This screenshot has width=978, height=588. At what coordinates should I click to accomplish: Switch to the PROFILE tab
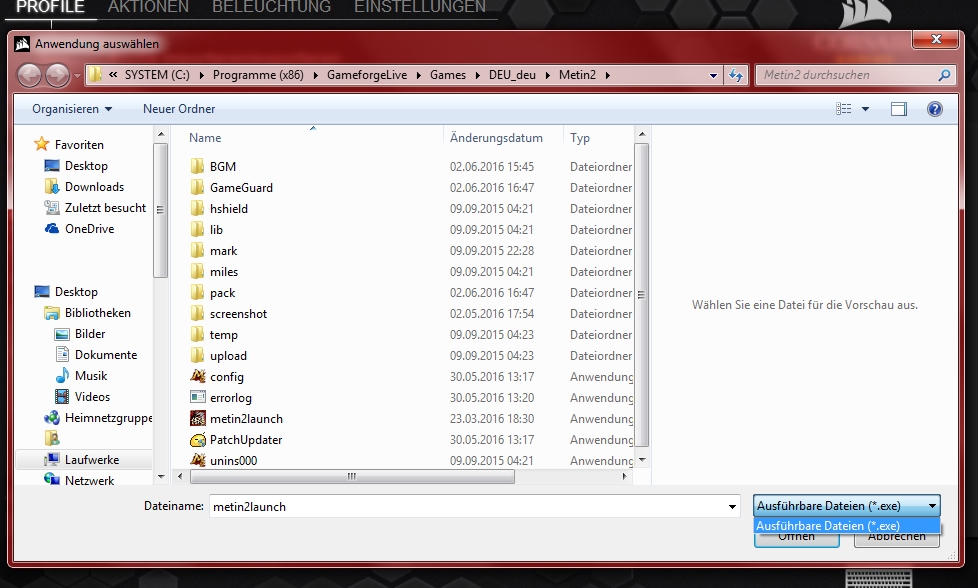(51, 7)
